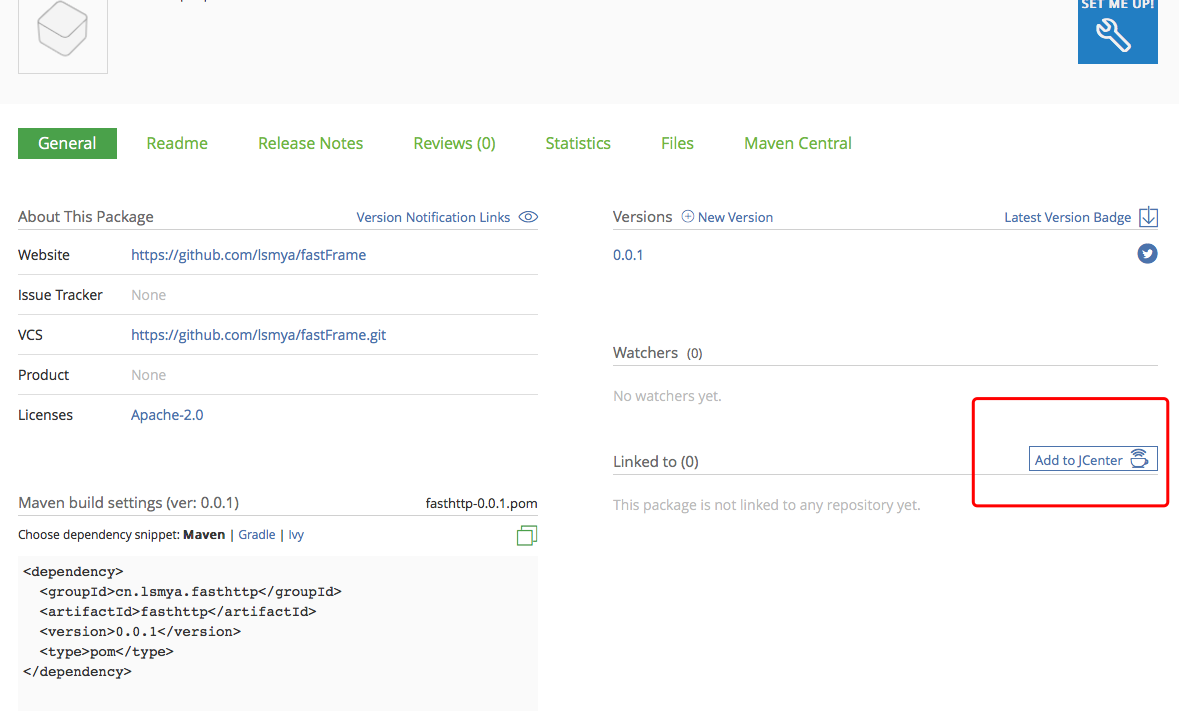Open the github.com/lsmya/fastFrame website link
This screenshot has height=714, width=1179.
tap(248, 255)
